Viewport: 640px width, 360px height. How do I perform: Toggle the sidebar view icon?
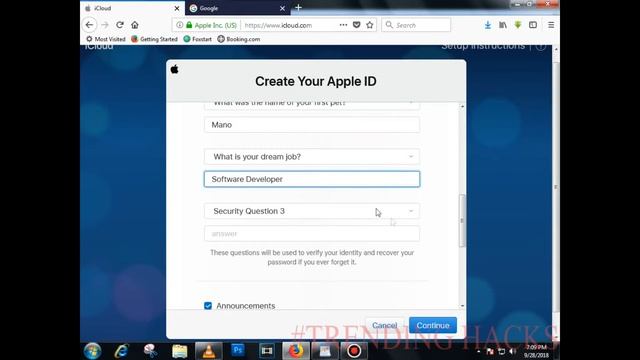point(533,25)
